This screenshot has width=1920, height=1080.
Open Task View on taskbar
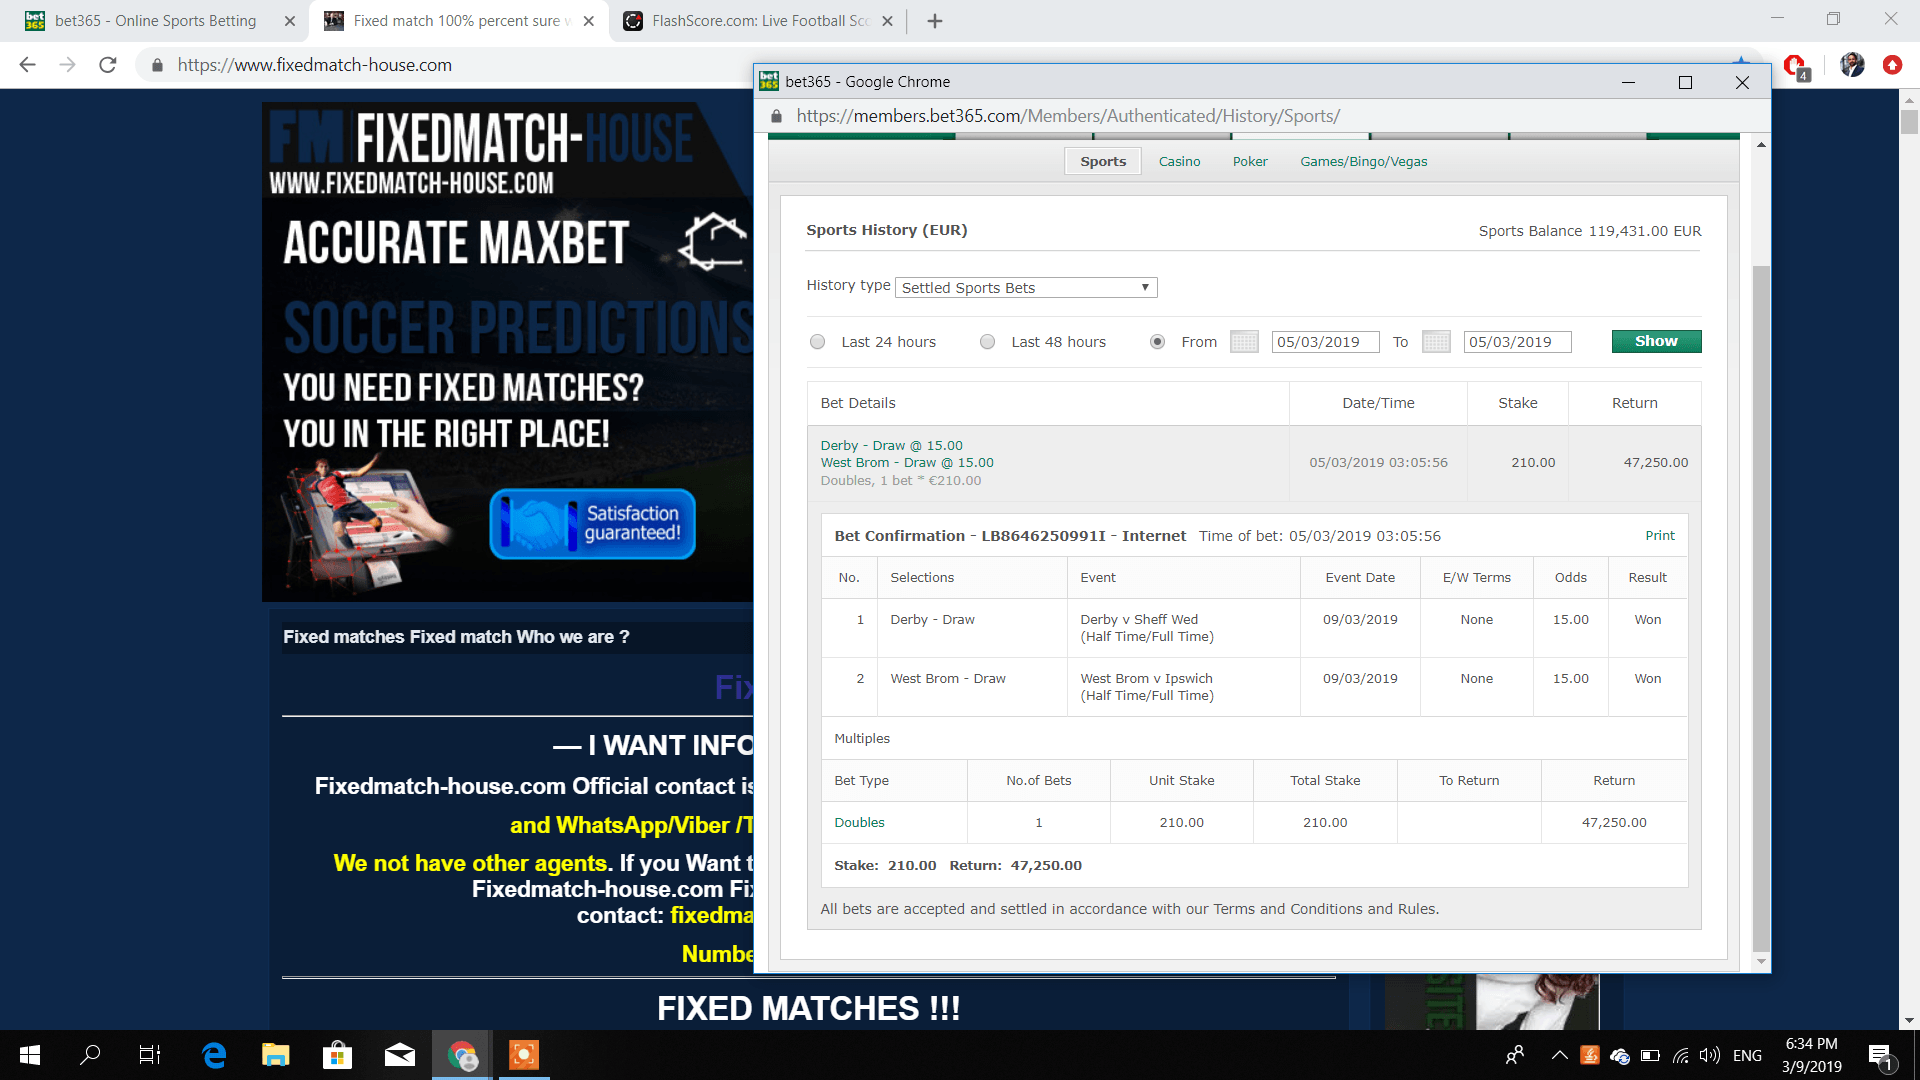[150, 1055]
